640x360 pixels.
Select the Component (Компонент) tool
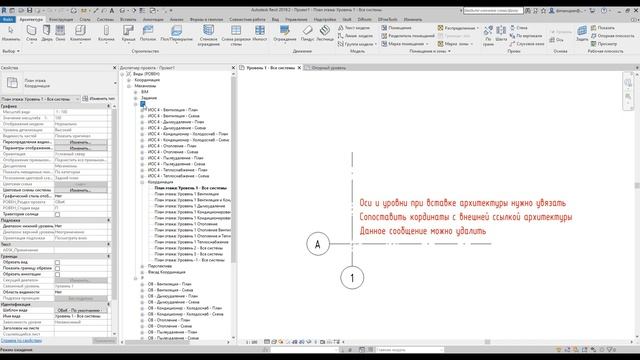(80, 33)
